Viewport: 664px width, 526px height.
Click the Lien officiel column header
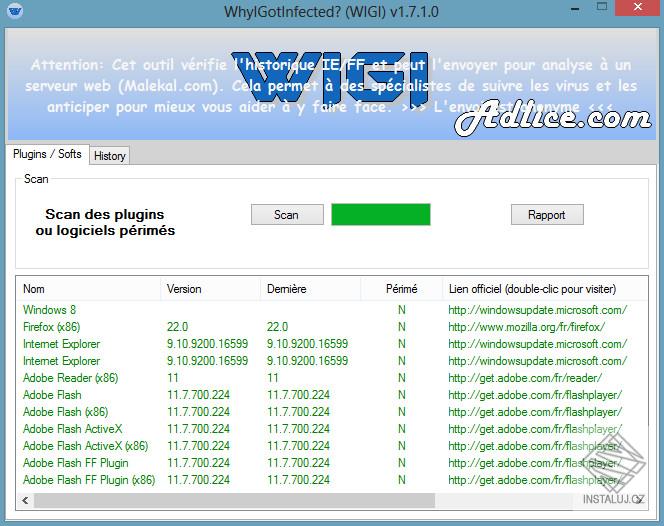(x=545, y=289)
